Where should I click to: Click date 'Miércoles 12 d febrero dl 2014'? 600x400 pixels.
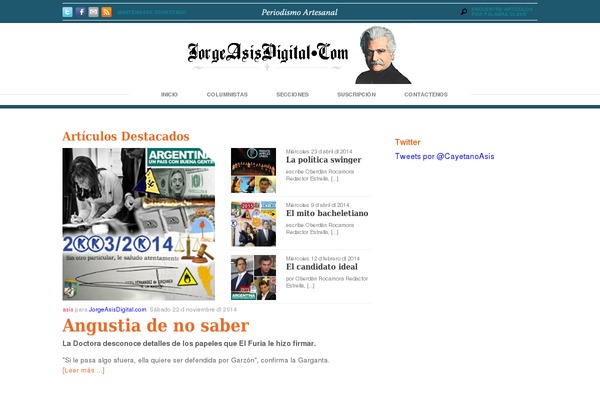tap(323, 259)
